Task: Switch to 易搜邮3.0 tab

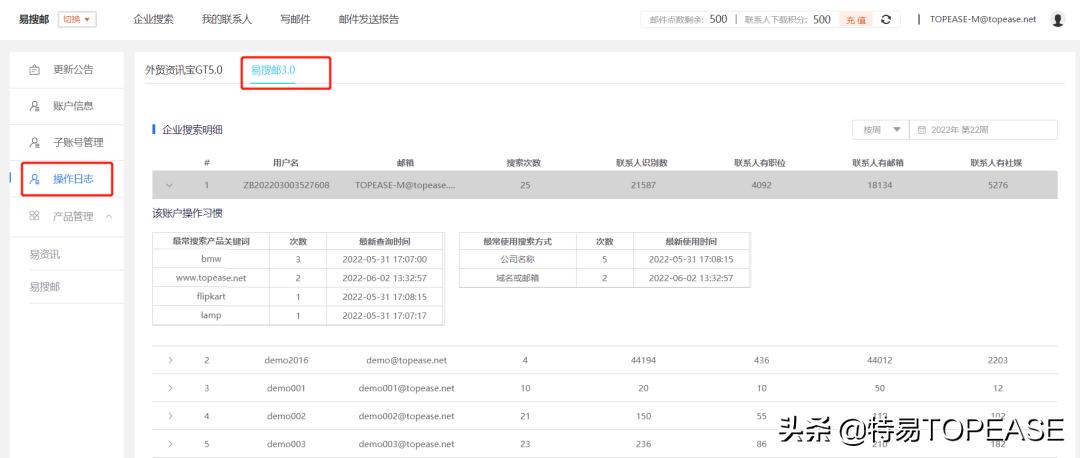Action: (x=273, y=70)
